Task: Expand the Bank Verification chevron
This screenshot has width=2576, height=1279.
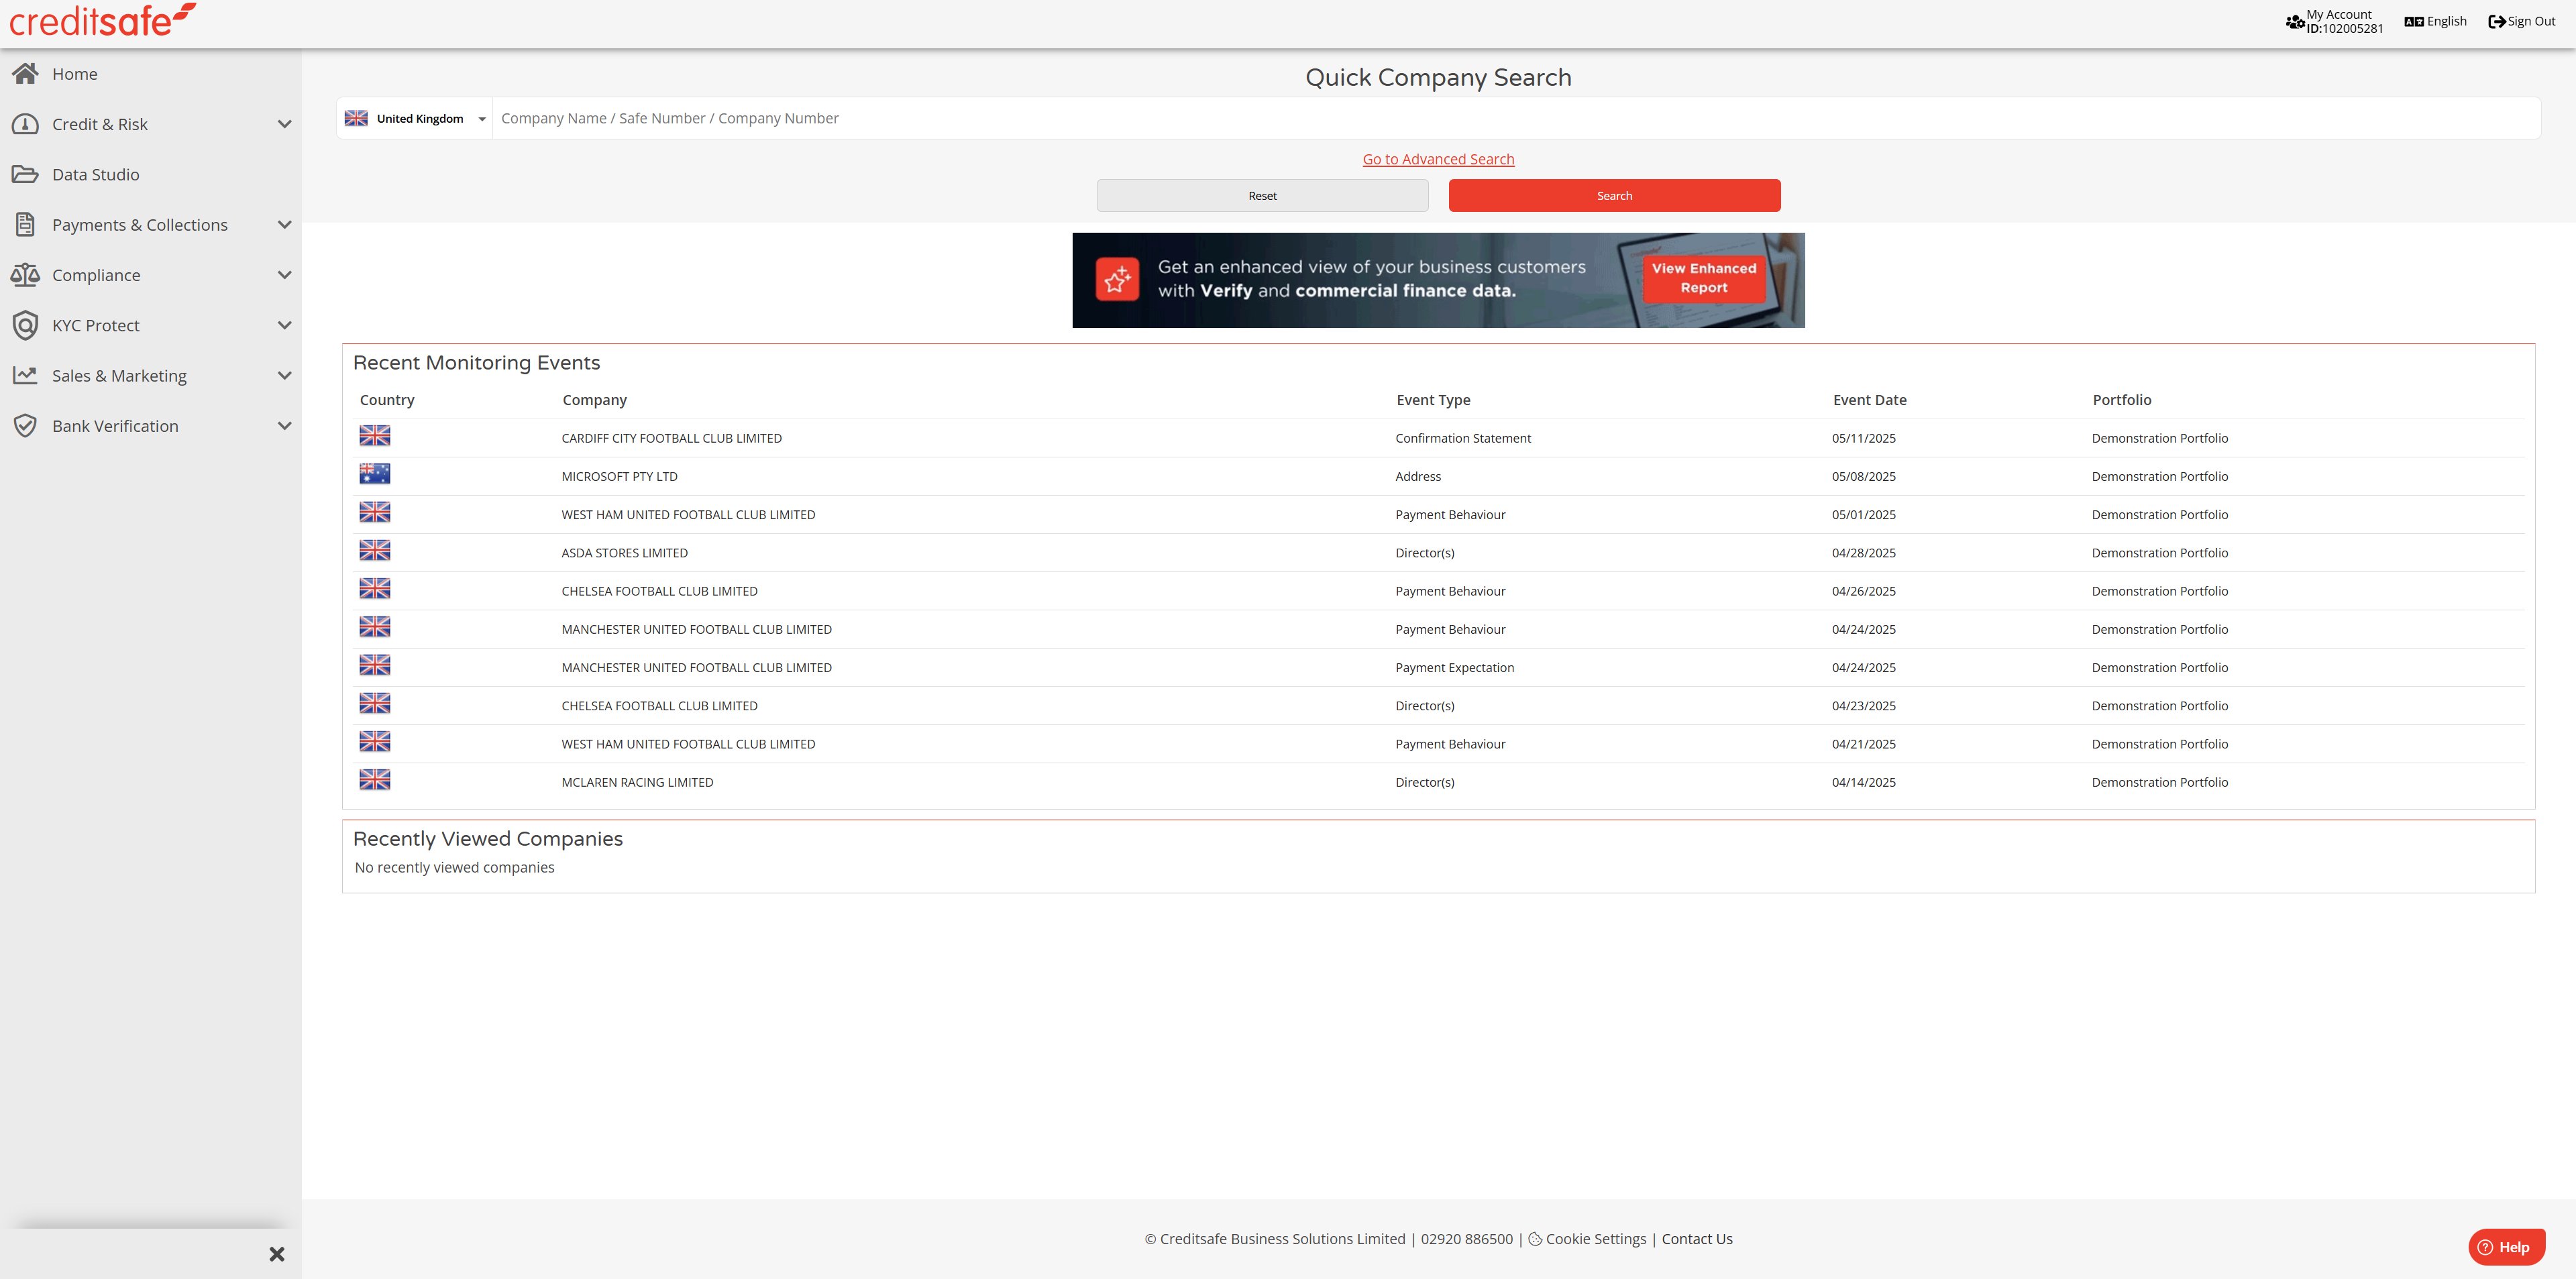Action: tap(284, 426)
